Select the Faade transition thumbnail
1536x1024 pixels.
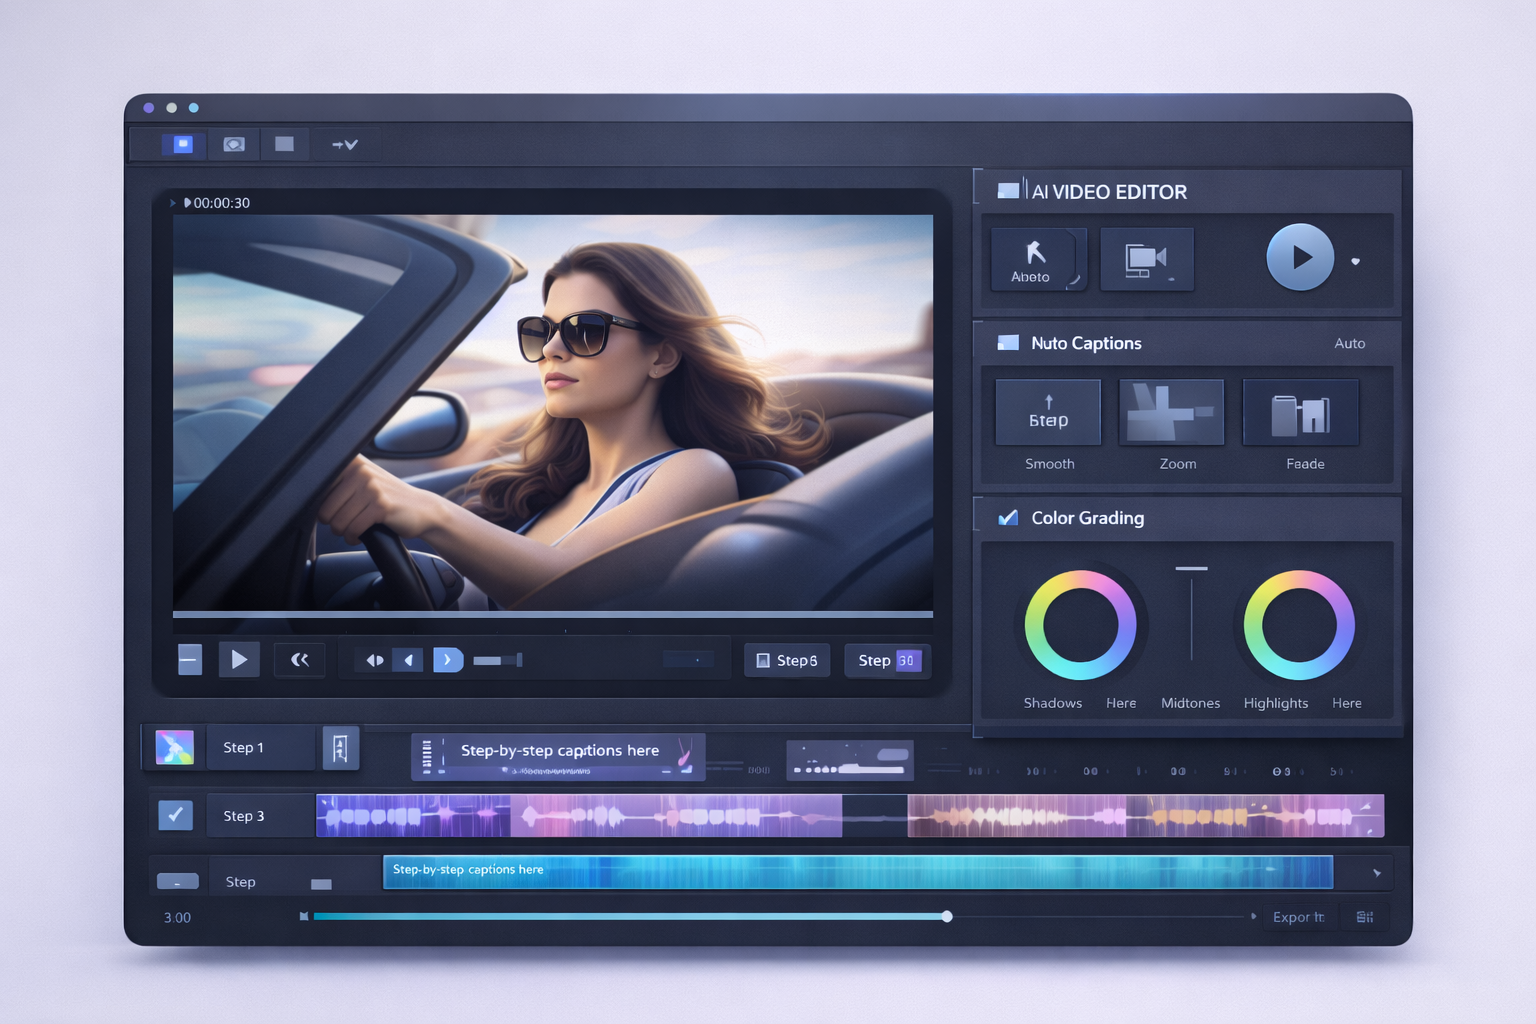tap(1301, 412)
